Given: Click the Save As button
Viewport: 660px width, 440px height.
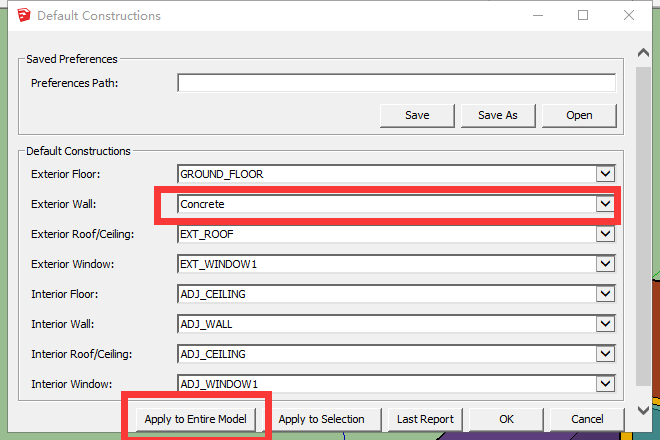Looking at the screenshot, I should click(497, 115).
